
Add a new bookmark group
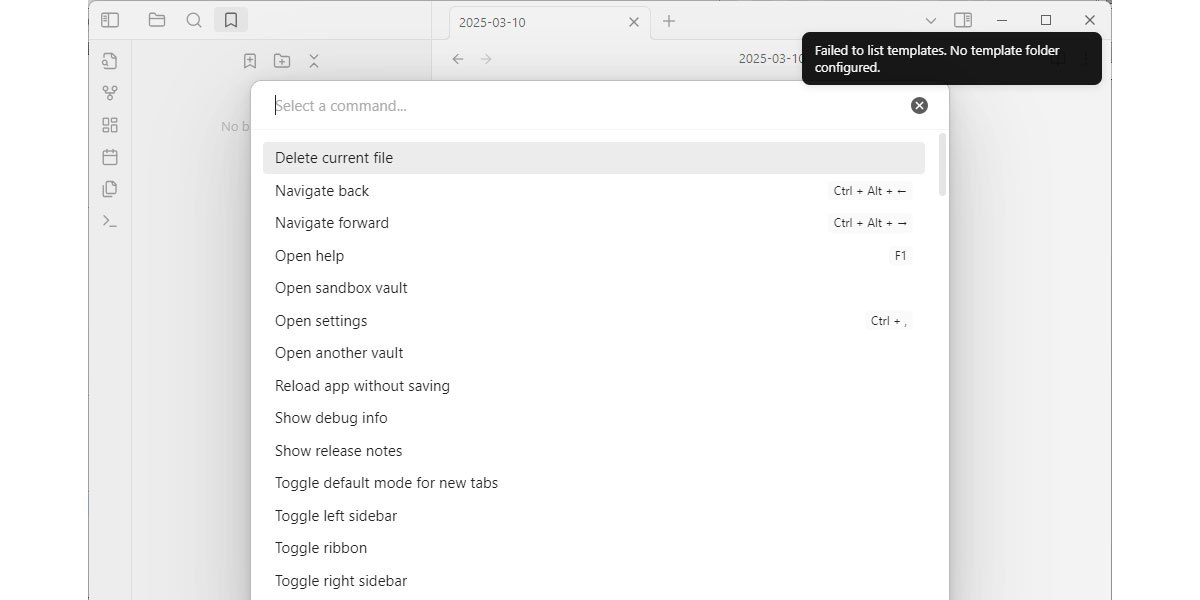(x=282, y=61)
